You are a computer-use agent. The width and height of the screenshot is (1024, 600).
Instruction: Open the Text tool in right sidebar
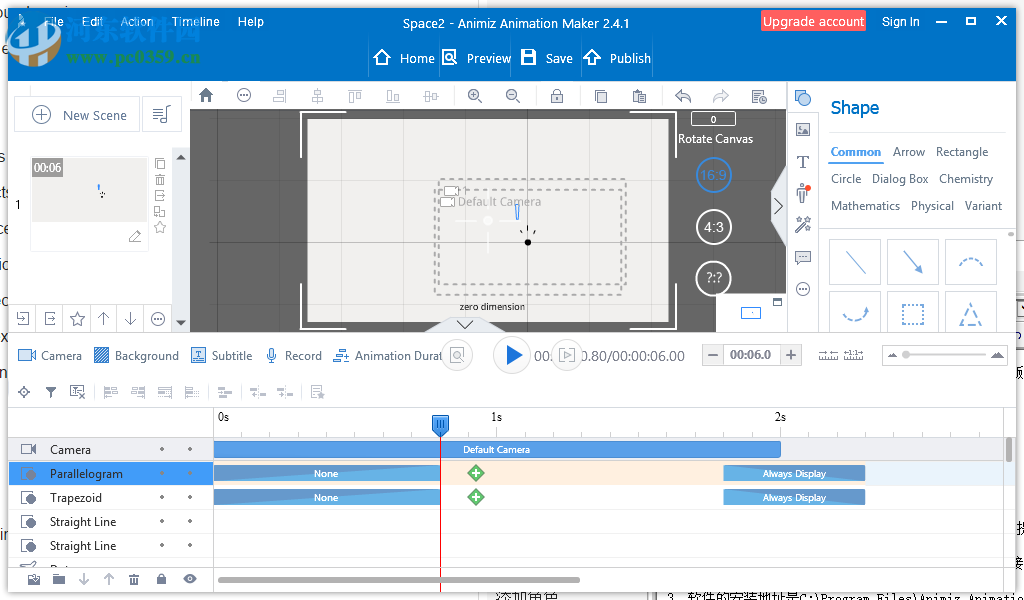pyautogui.click(x=802, y=161)
